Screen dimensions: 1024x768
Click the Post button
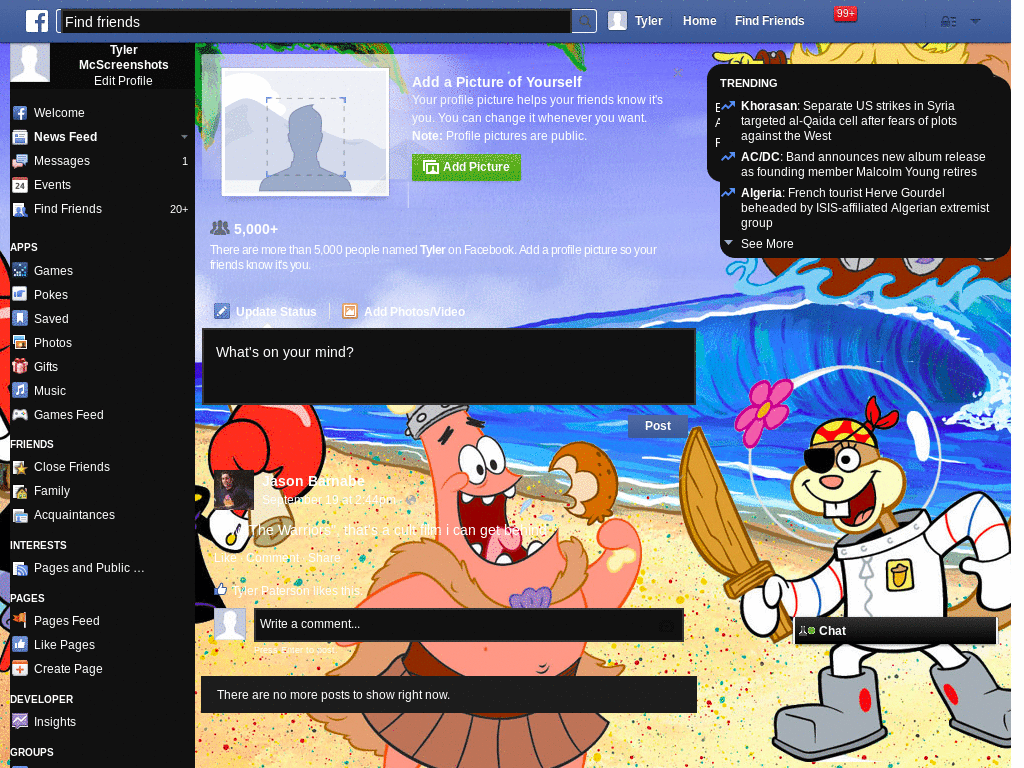[x=658, y=426]
